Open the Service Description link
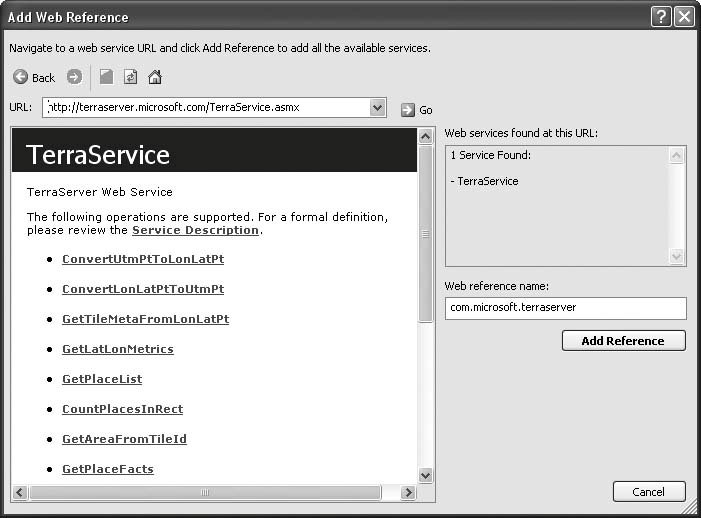The height and width of the screenshot is (518, 701). coord(195,230)
